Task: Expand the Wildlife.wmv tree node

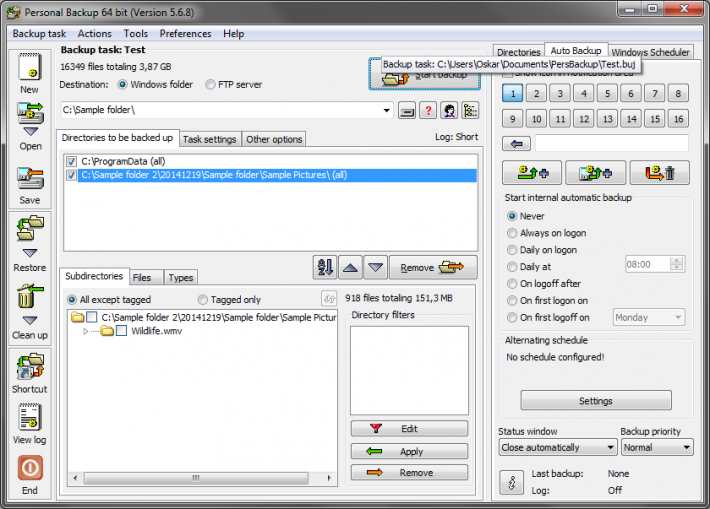Action: [x=85, y=331]
